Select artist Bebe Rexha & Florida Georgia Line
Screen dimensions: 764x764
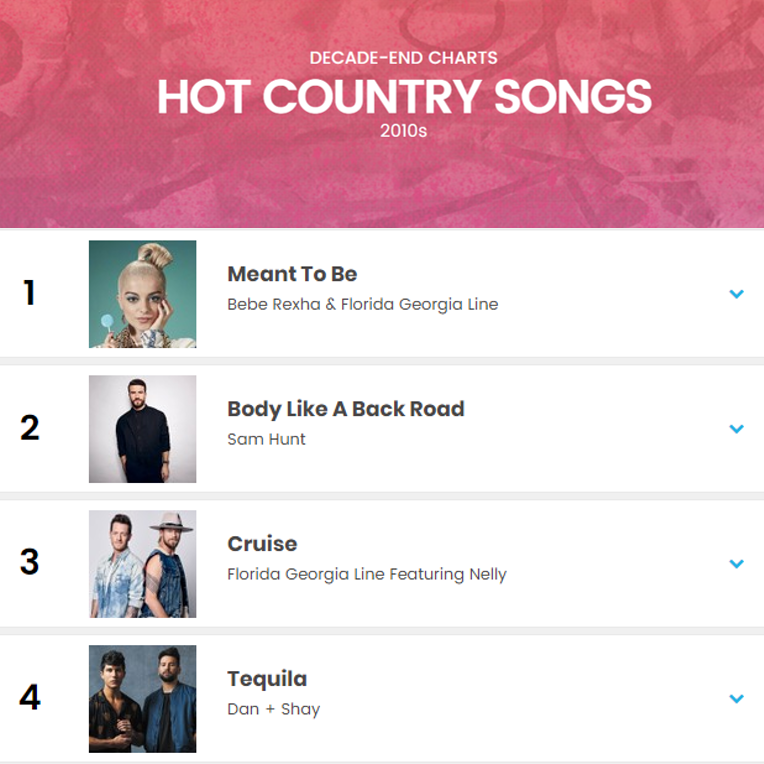pos(363,305)
